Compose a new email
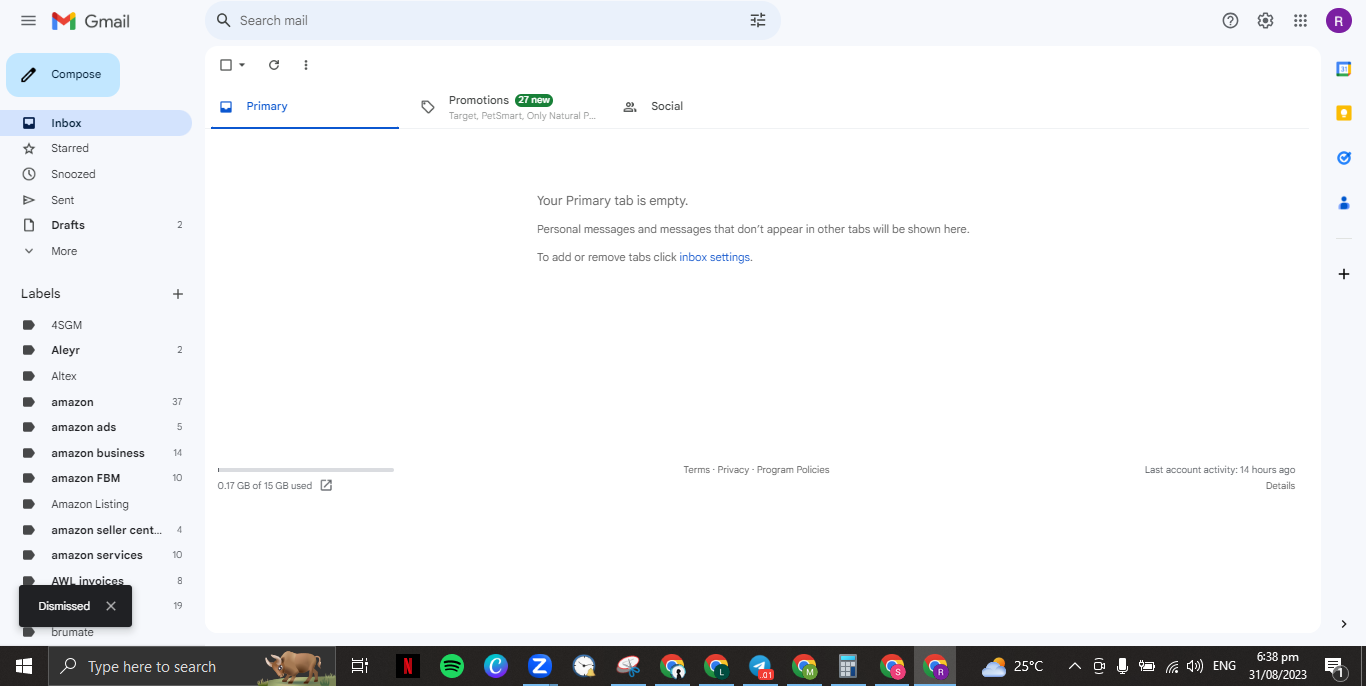This screenshot has width=1366, height=686. [x=63, y=75]
